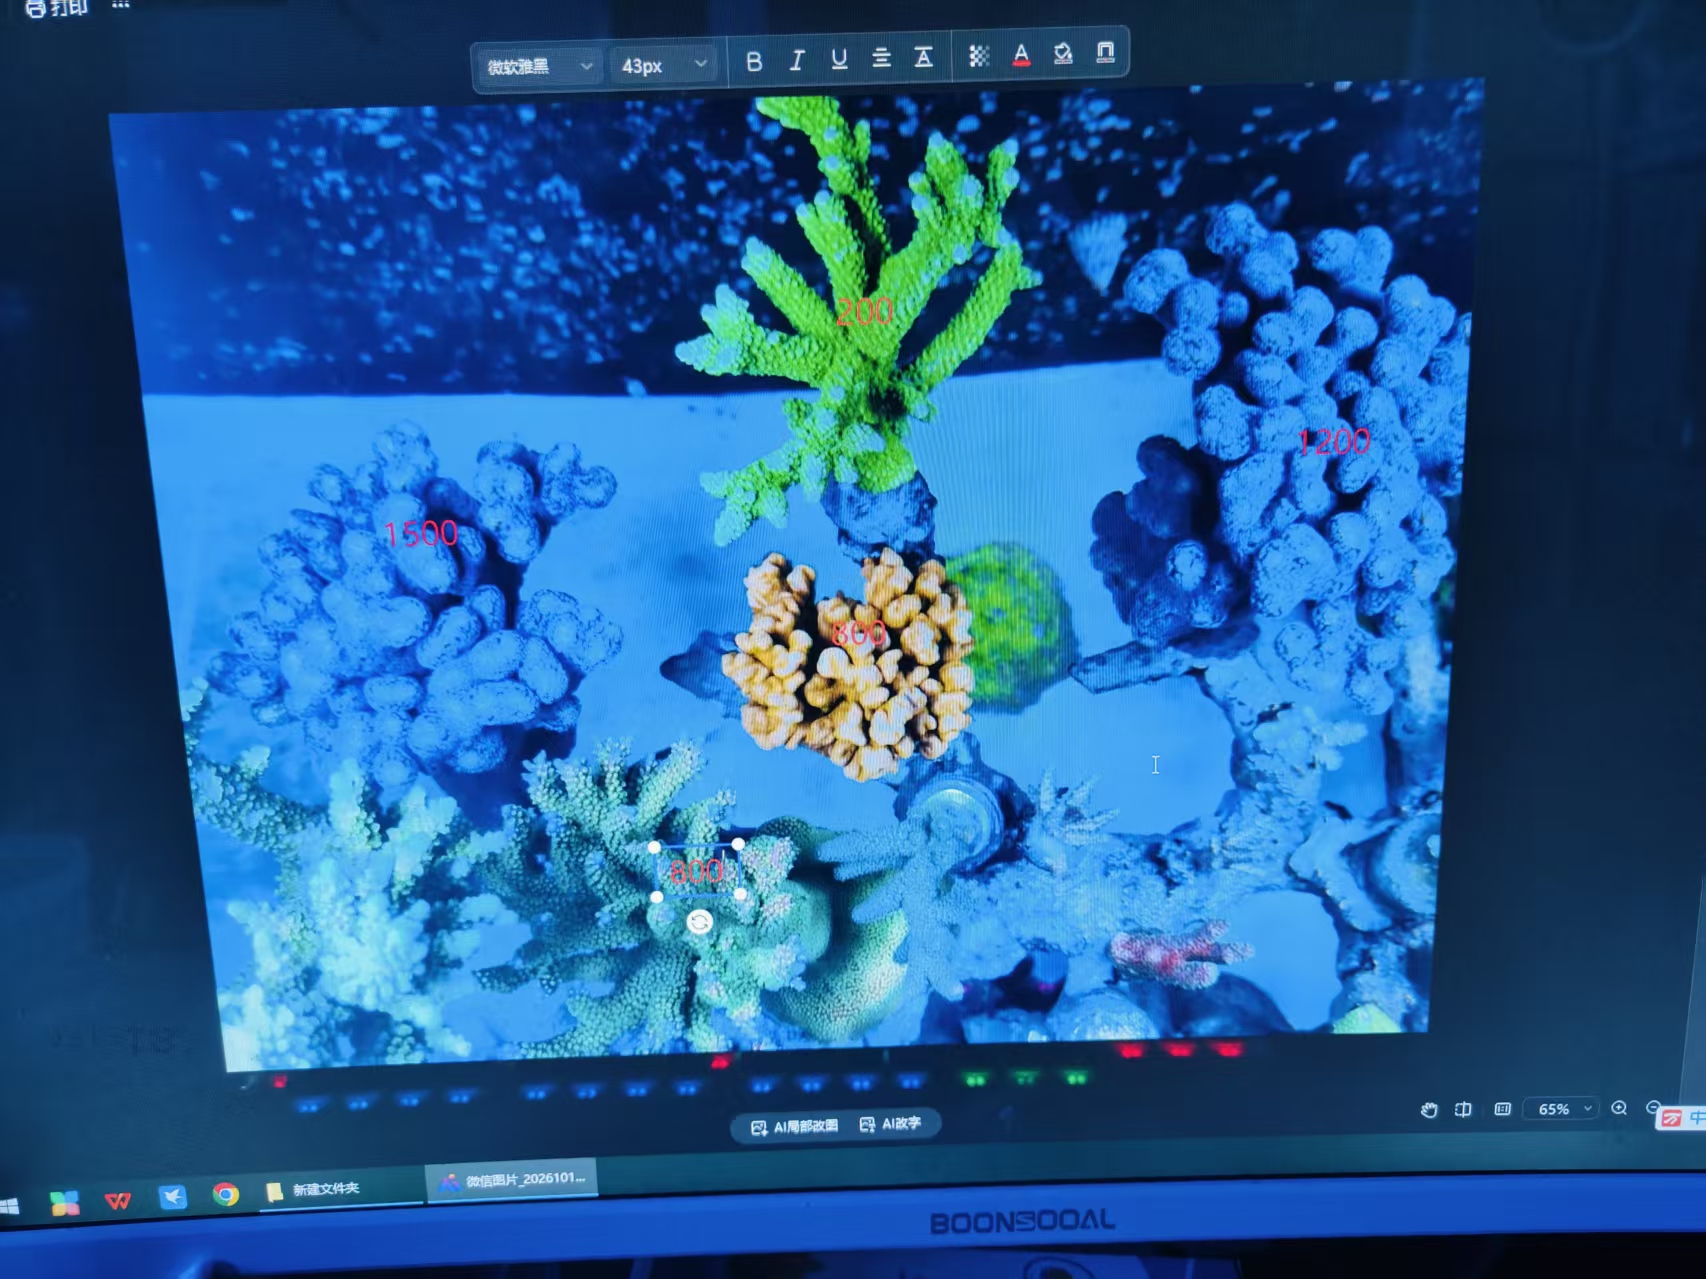The height and width of the screenshot is (1279, 1706).
Task: Select the red 200 text label
Action: (x=864, y=312)
